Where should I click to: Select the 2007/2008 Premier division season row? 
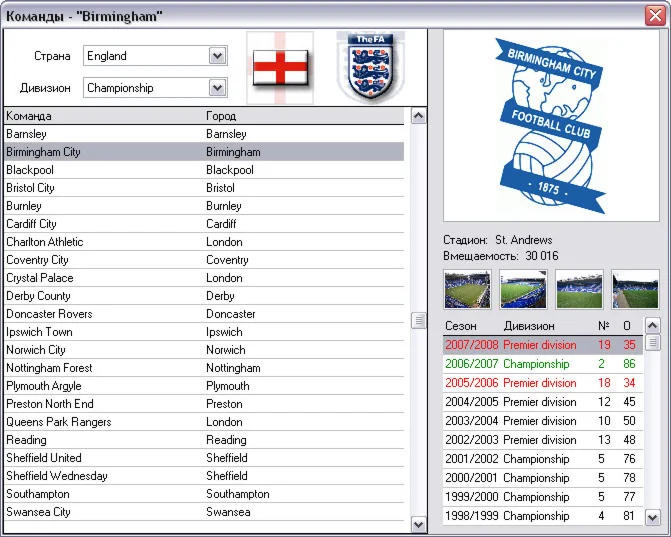(543, 345)
